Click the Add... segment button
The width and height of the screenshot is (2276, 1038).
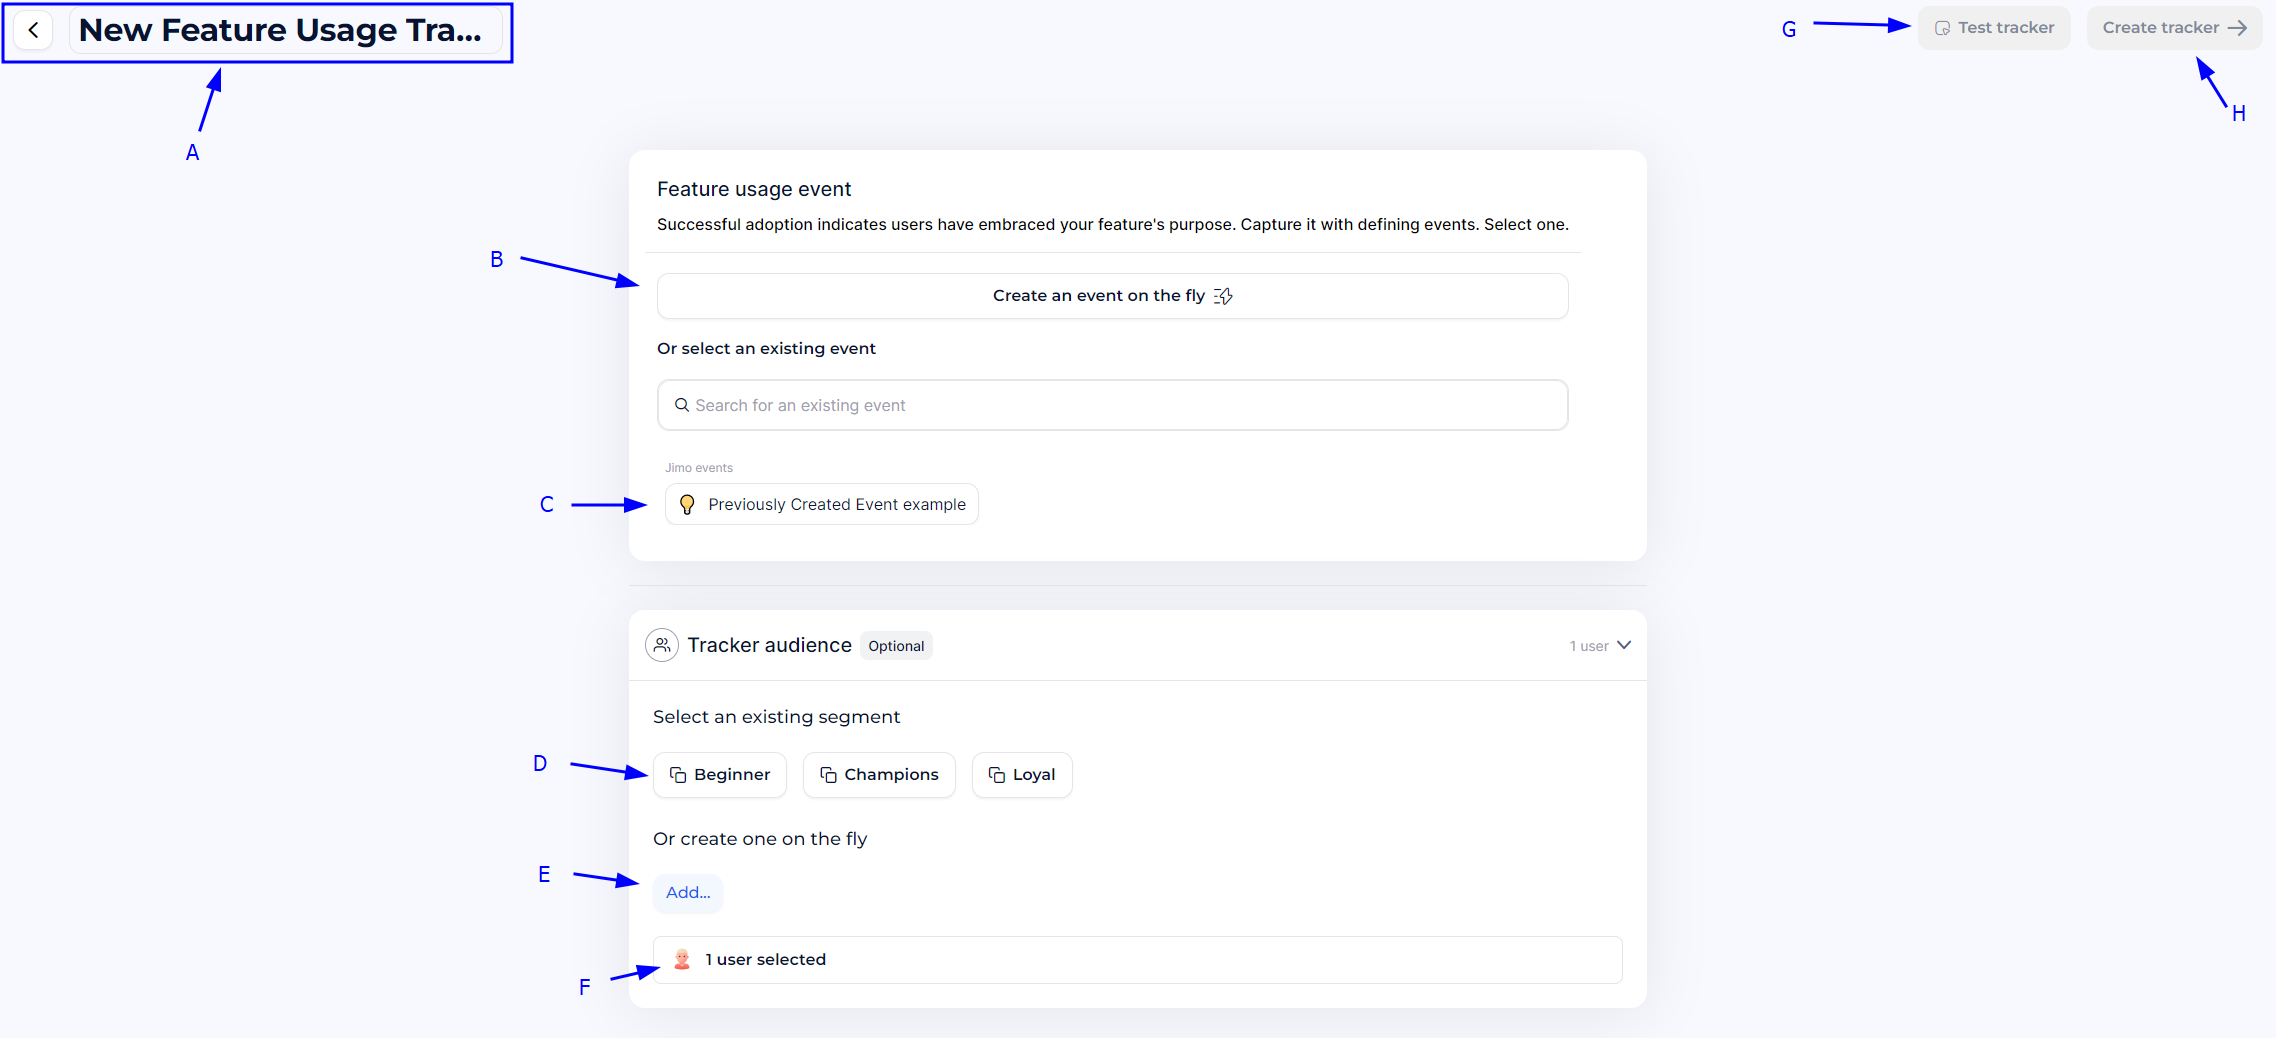click(688, 893)
